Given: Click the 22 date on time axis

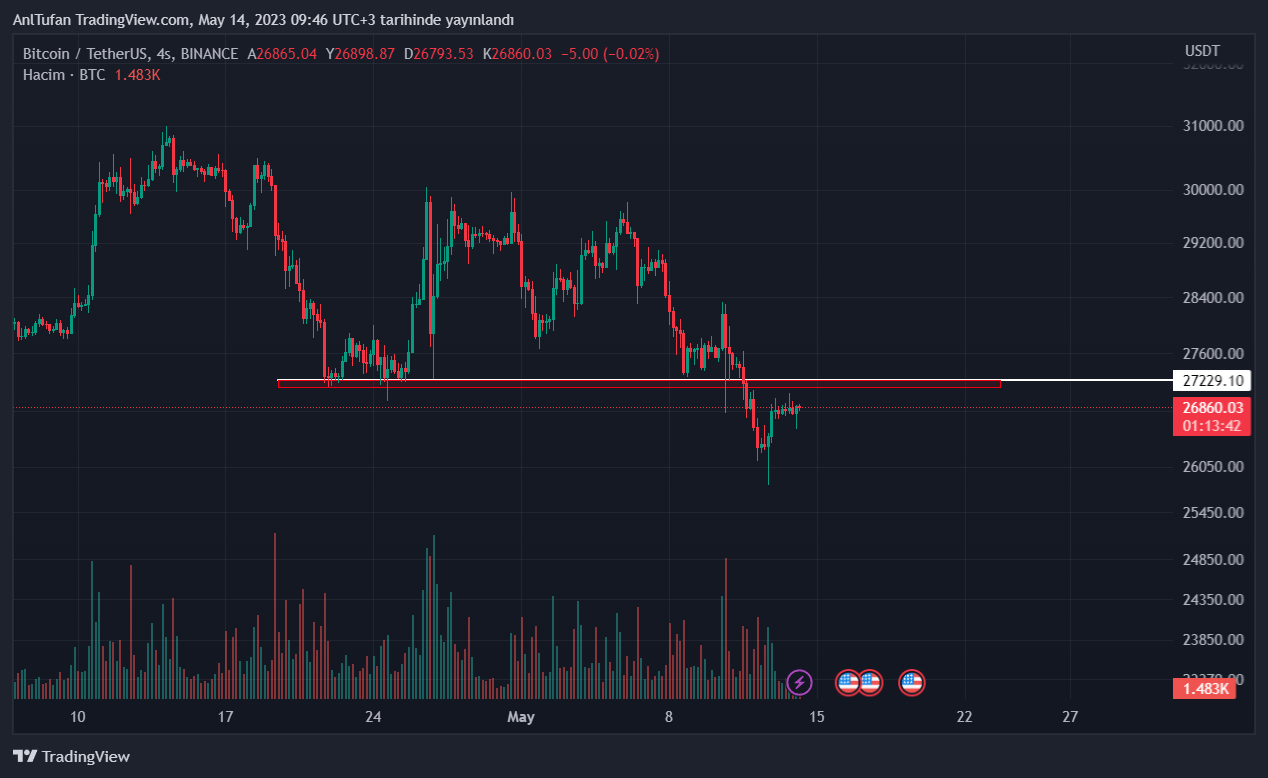Looking at the screenshot, I should [964, 716].
